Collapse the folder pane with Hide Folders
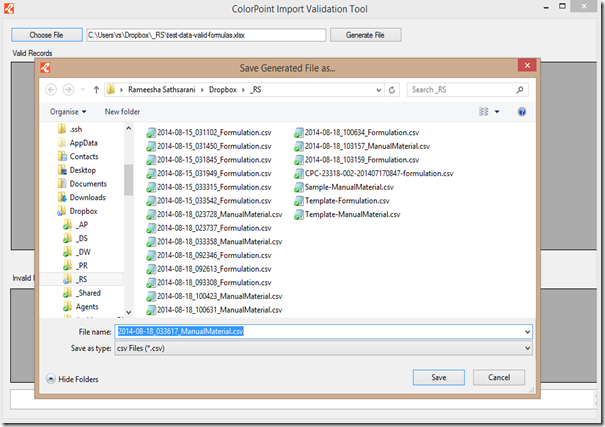This screenshot has height=427, width=605. [x=73, y=379]
